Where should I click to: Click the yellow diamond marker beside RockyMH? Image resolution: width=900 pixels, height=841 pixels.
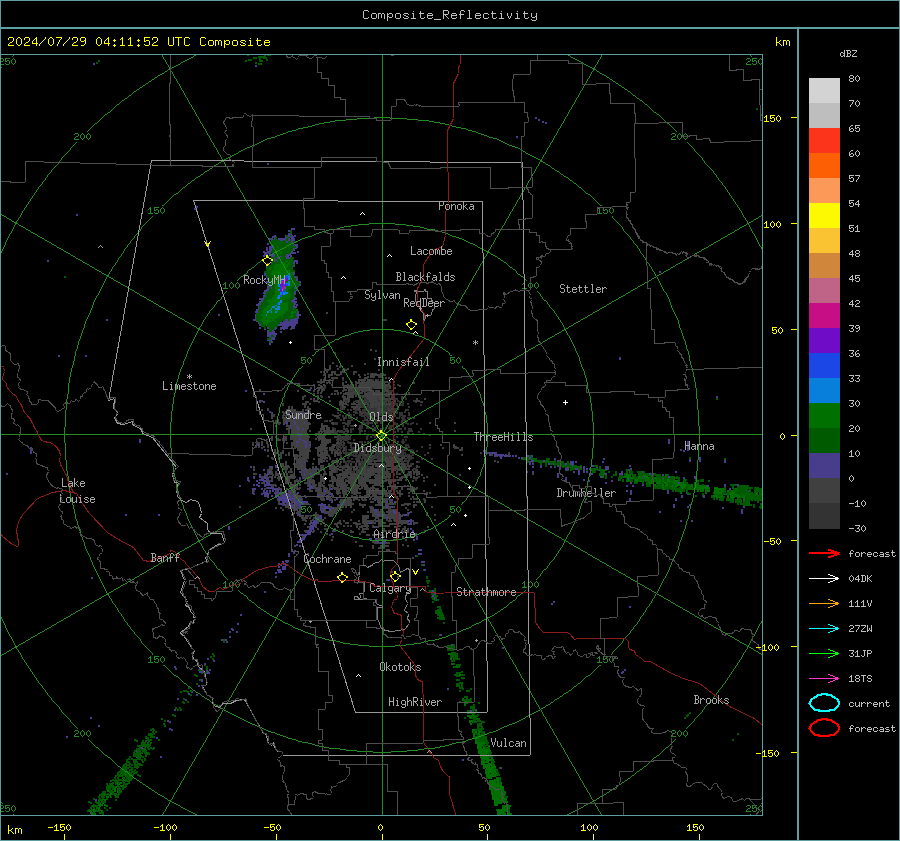click(267, 261)
